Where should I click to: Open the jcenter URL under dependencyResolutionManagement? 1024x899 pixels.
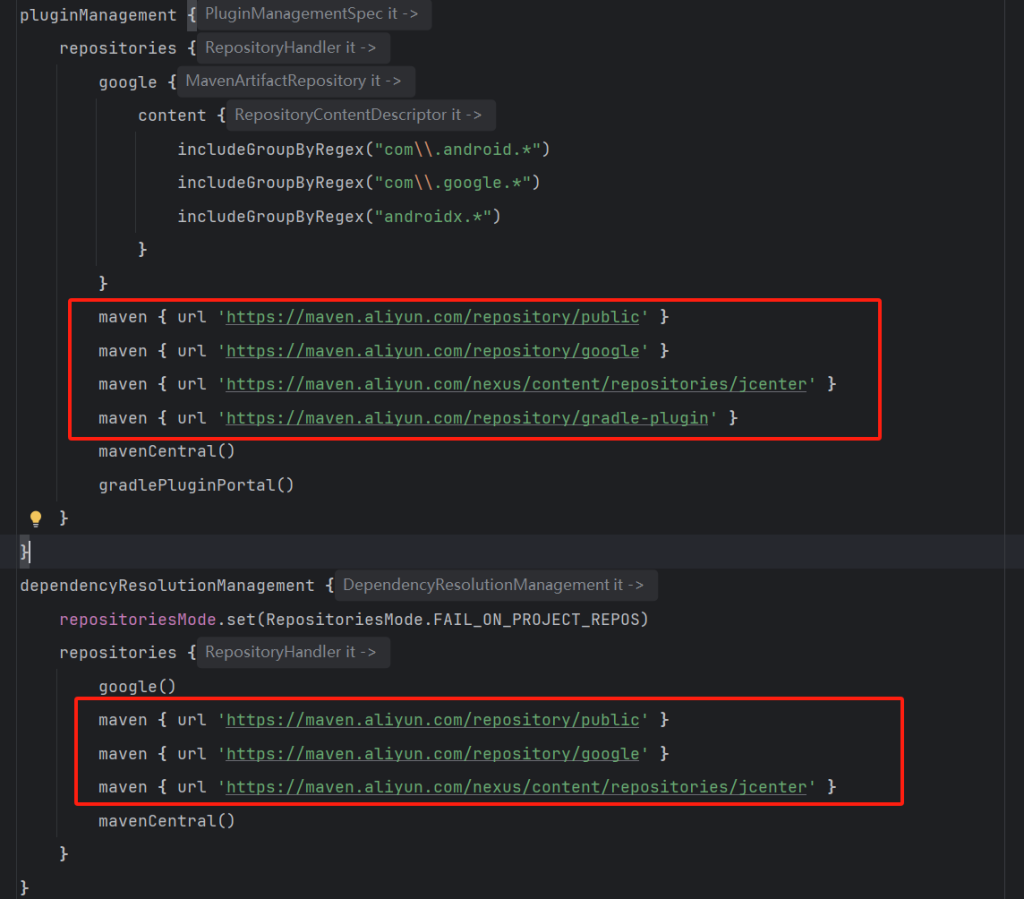[516, 787]
